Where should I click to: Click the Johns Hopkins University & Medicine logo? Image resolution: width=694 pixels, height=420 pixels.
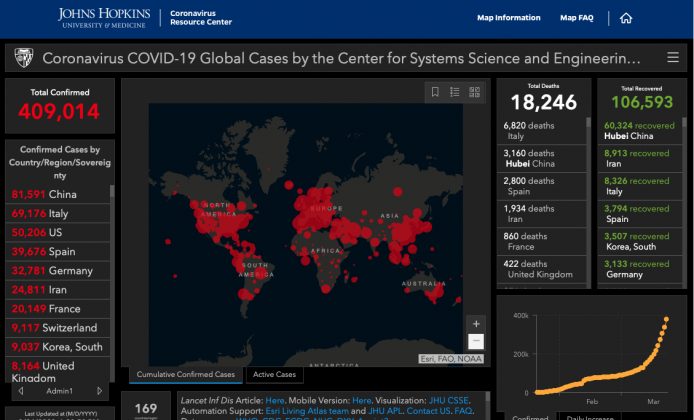coord(104,18)
